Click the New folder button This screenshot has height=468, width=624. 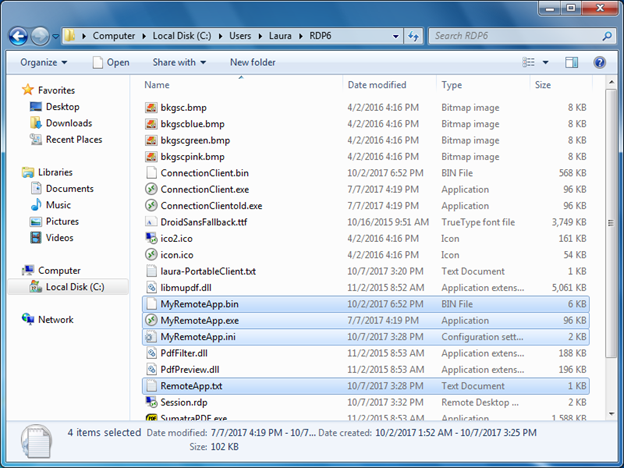pos(252,62)
